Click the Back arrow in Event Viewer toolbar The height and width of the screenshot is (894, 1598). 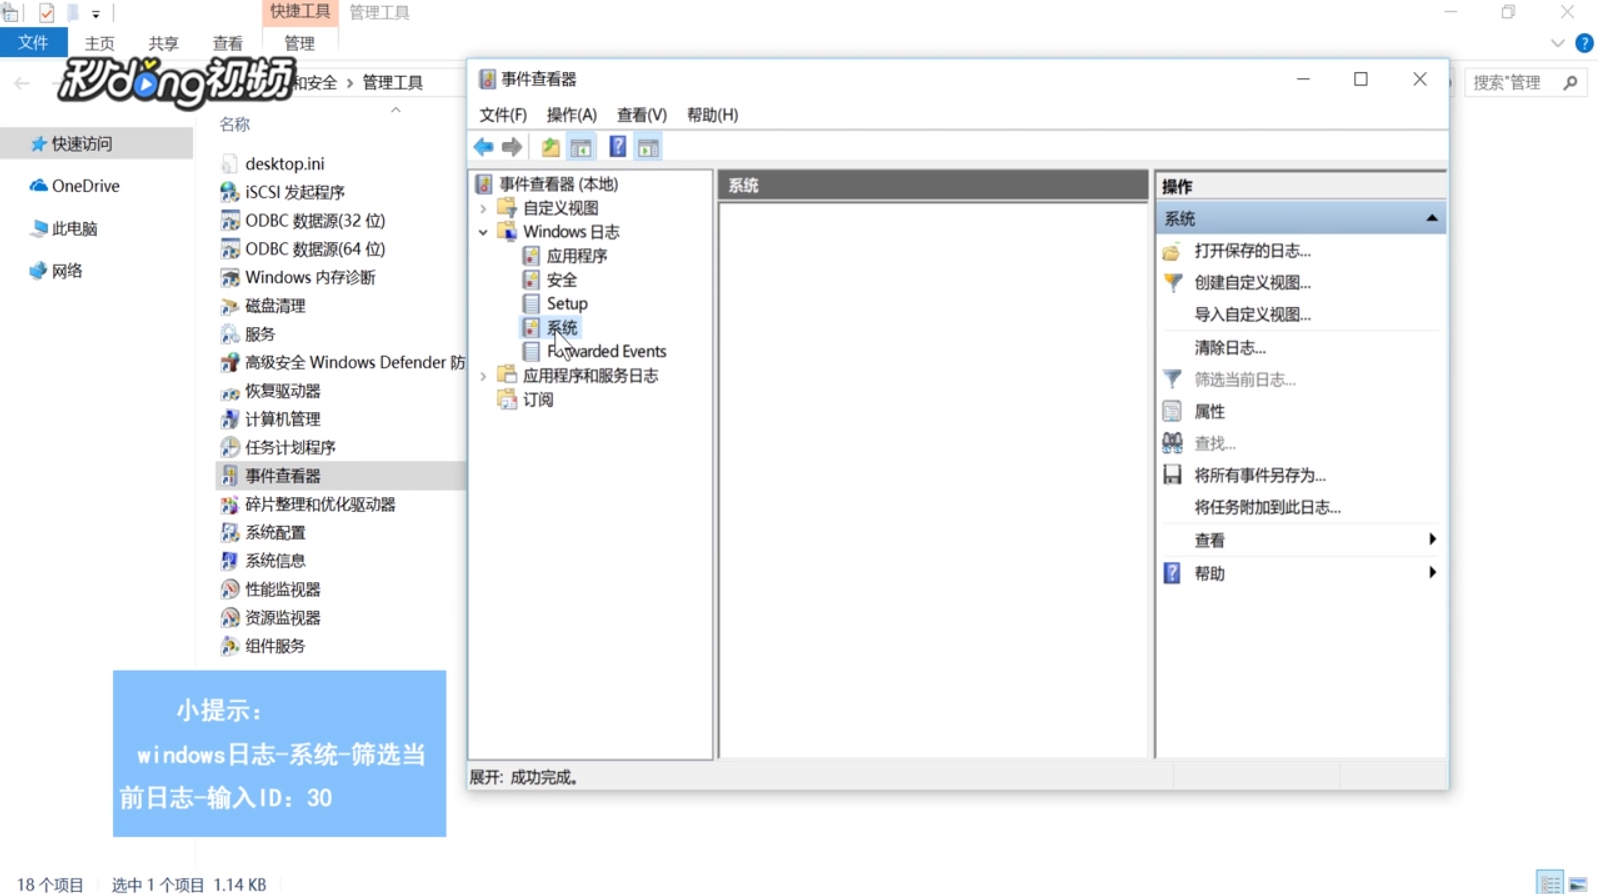pos(483,147)
